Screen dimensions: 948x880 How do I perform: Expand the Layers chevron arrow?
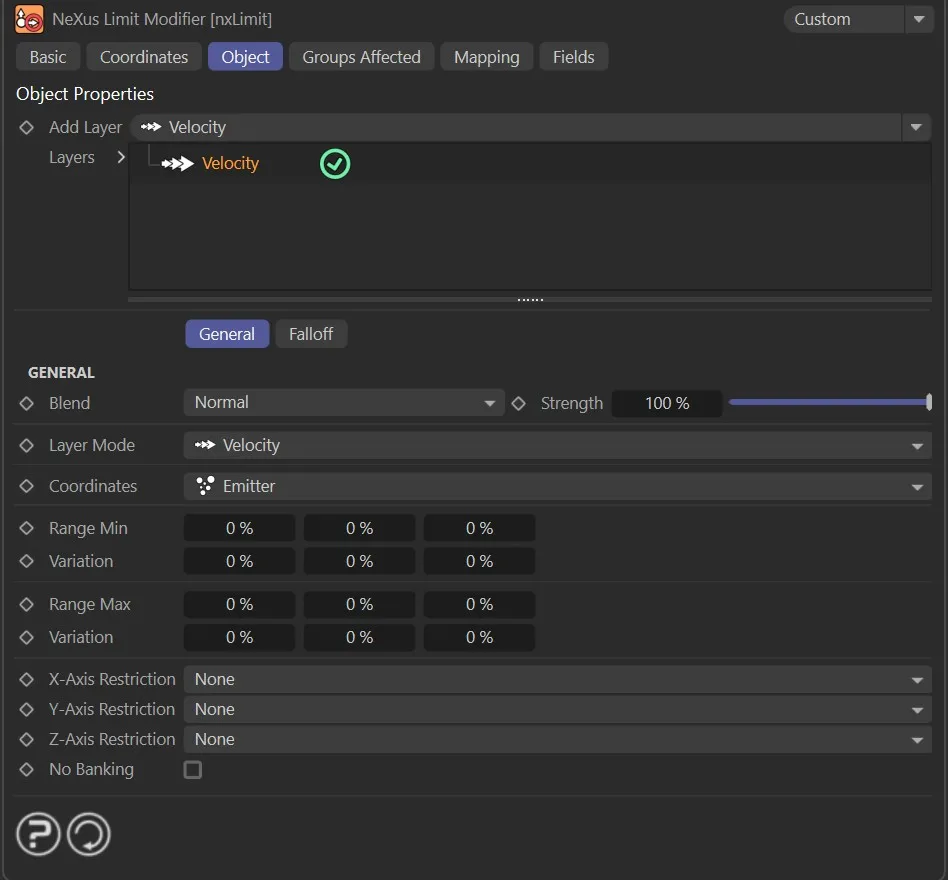[121, 158]
